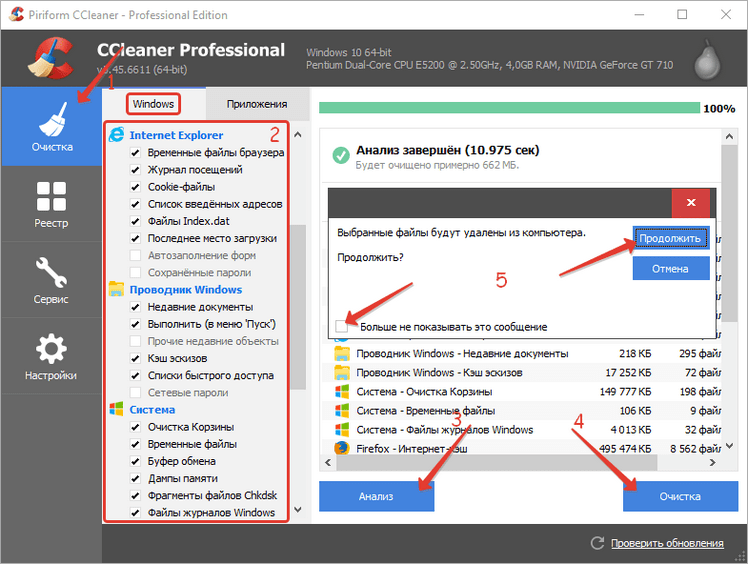Viewport: 748px width, 564px height.
Task: Uncheck Временные файлы браузера
Action: (135, 153)
